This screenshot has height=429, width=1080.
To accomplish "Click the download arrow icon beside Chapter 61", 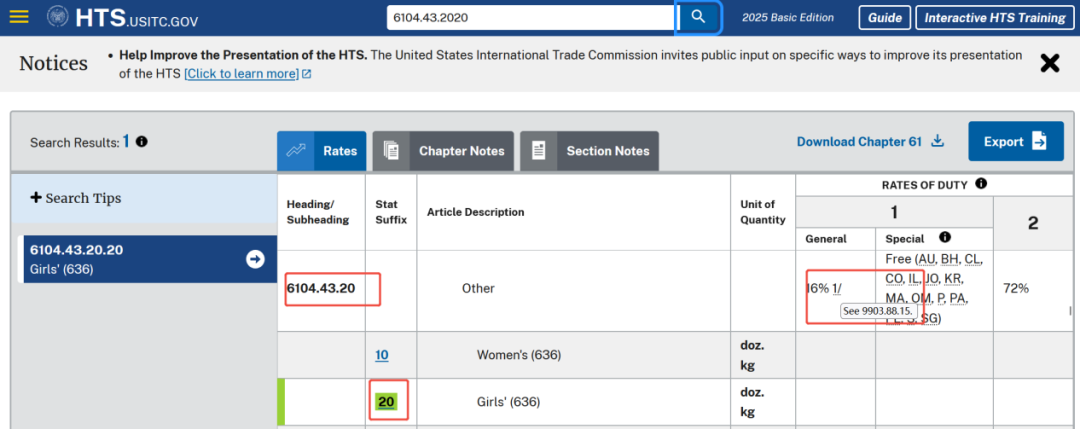I will coord(937,141).
